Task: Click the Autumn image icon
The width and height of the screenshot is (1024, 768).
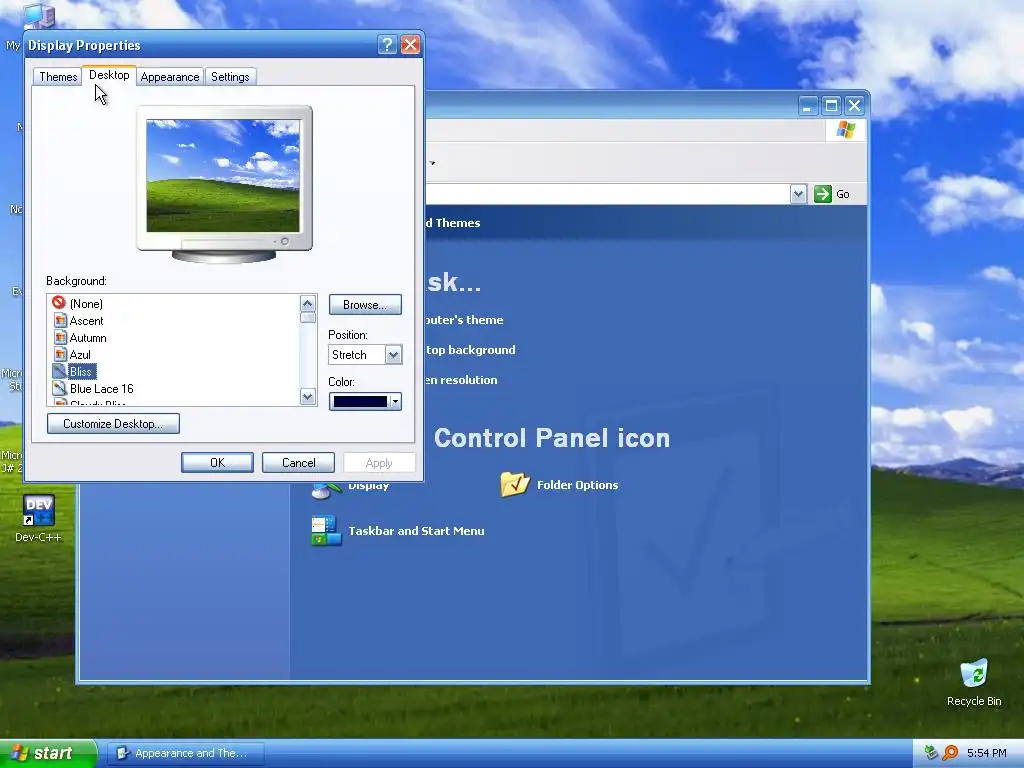Action: (60, 337)
